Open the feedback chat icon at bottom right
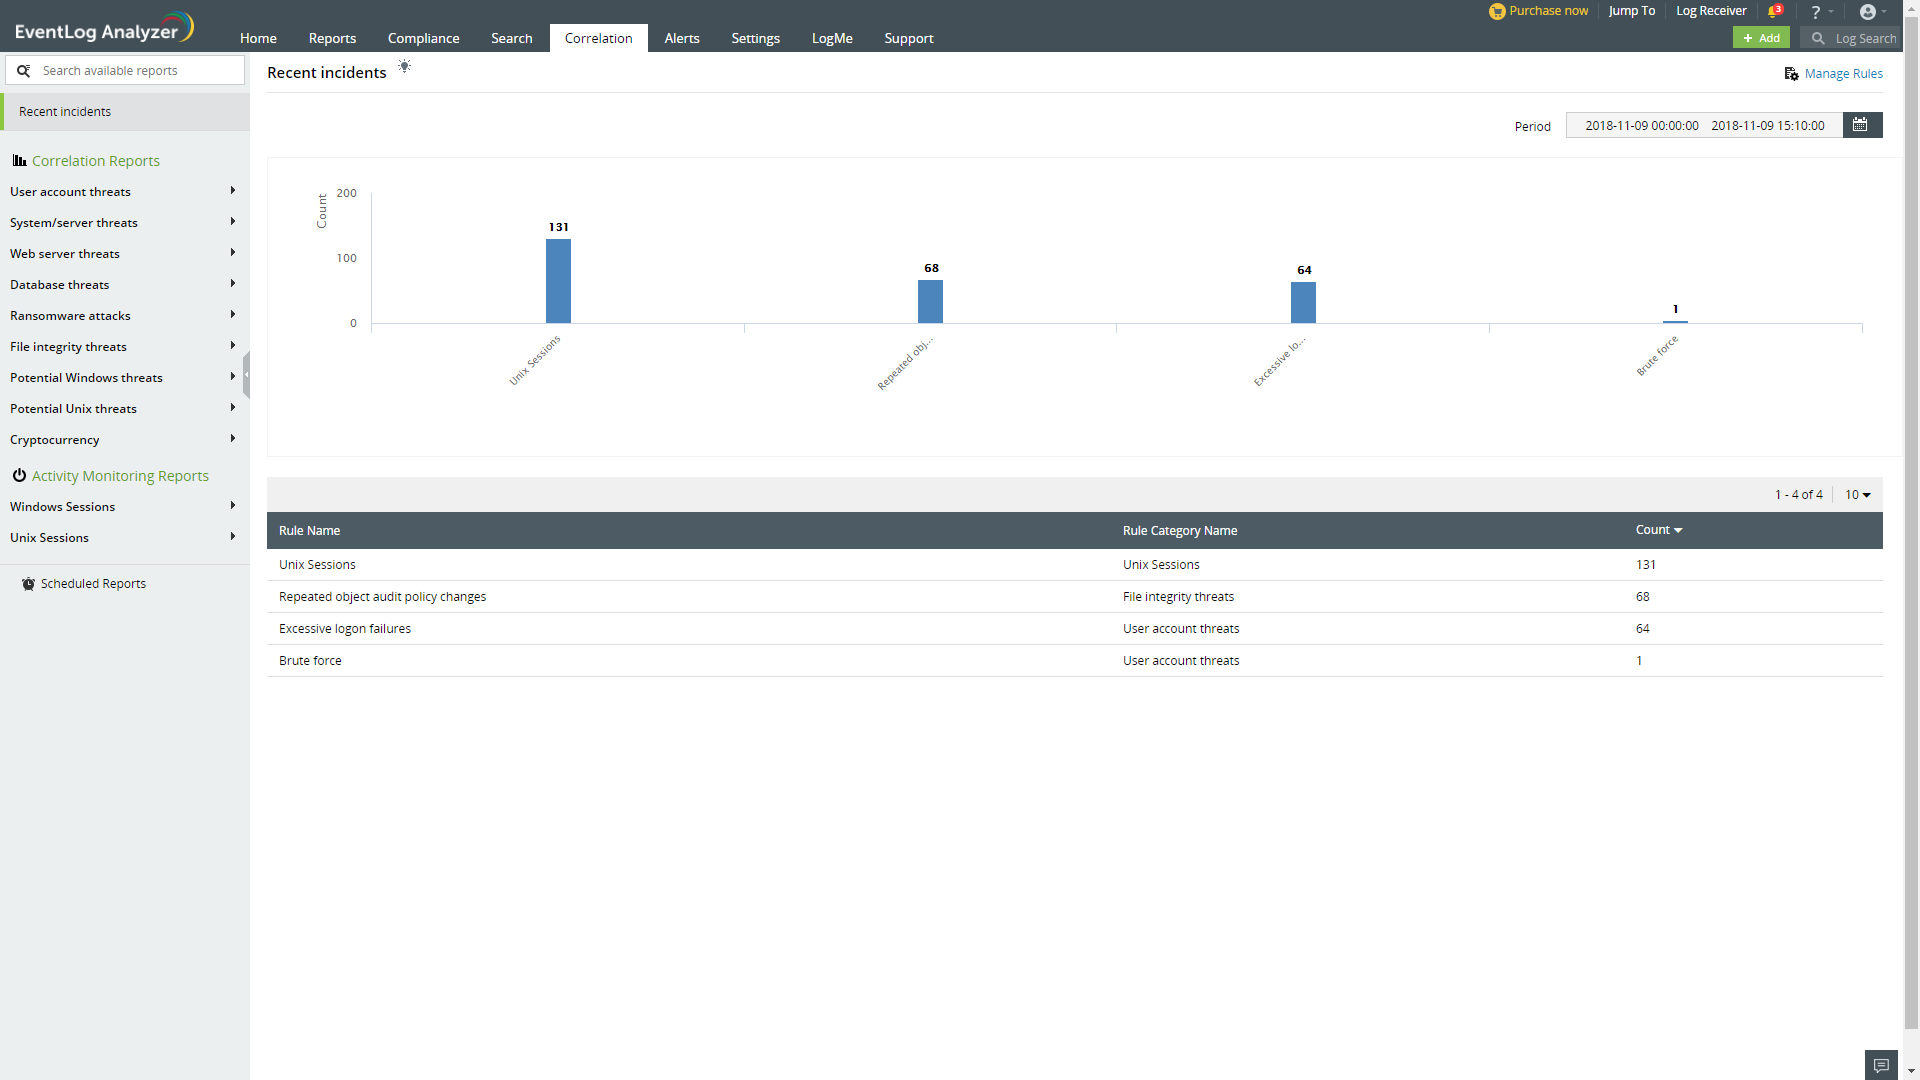Image resolution: width=1920 pixels, height=1080 pixels. 1880,1064
